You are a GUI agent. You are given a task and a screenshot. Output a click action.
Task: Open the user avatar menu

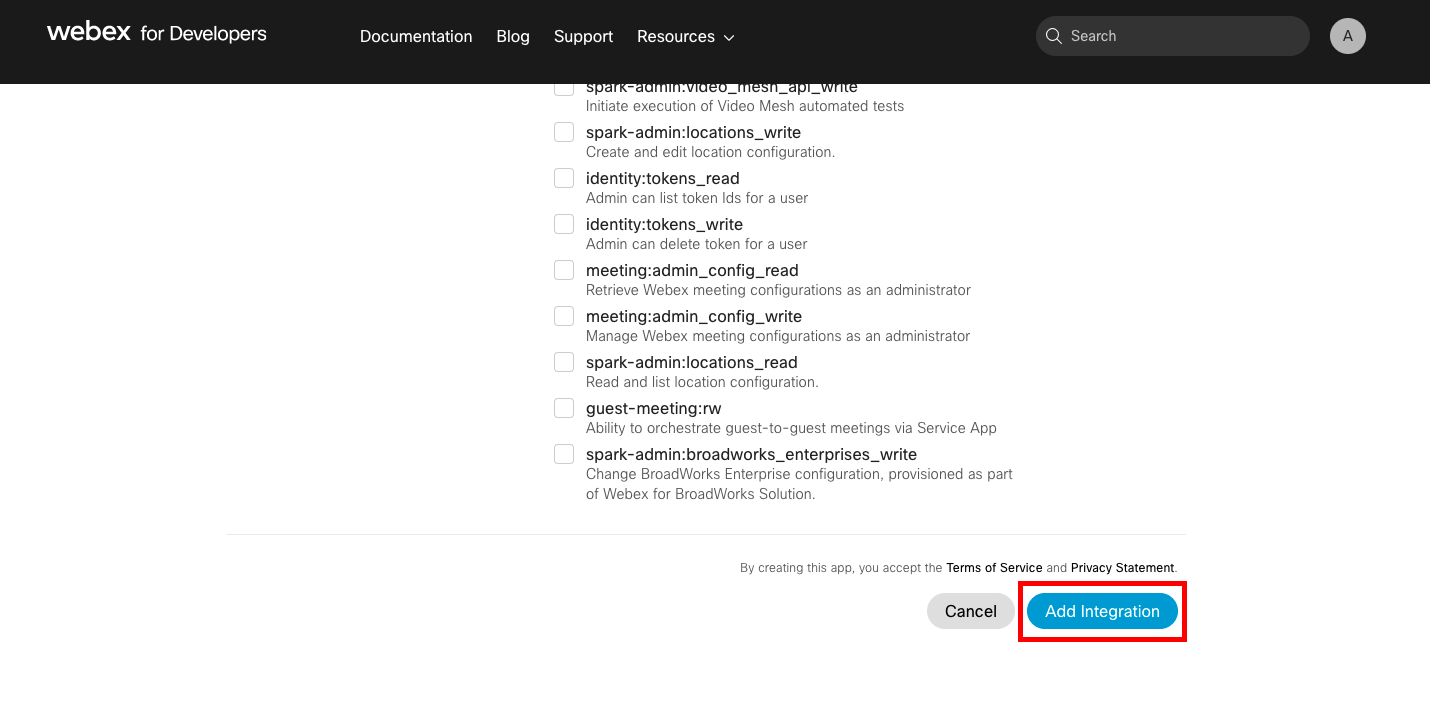1348,35
